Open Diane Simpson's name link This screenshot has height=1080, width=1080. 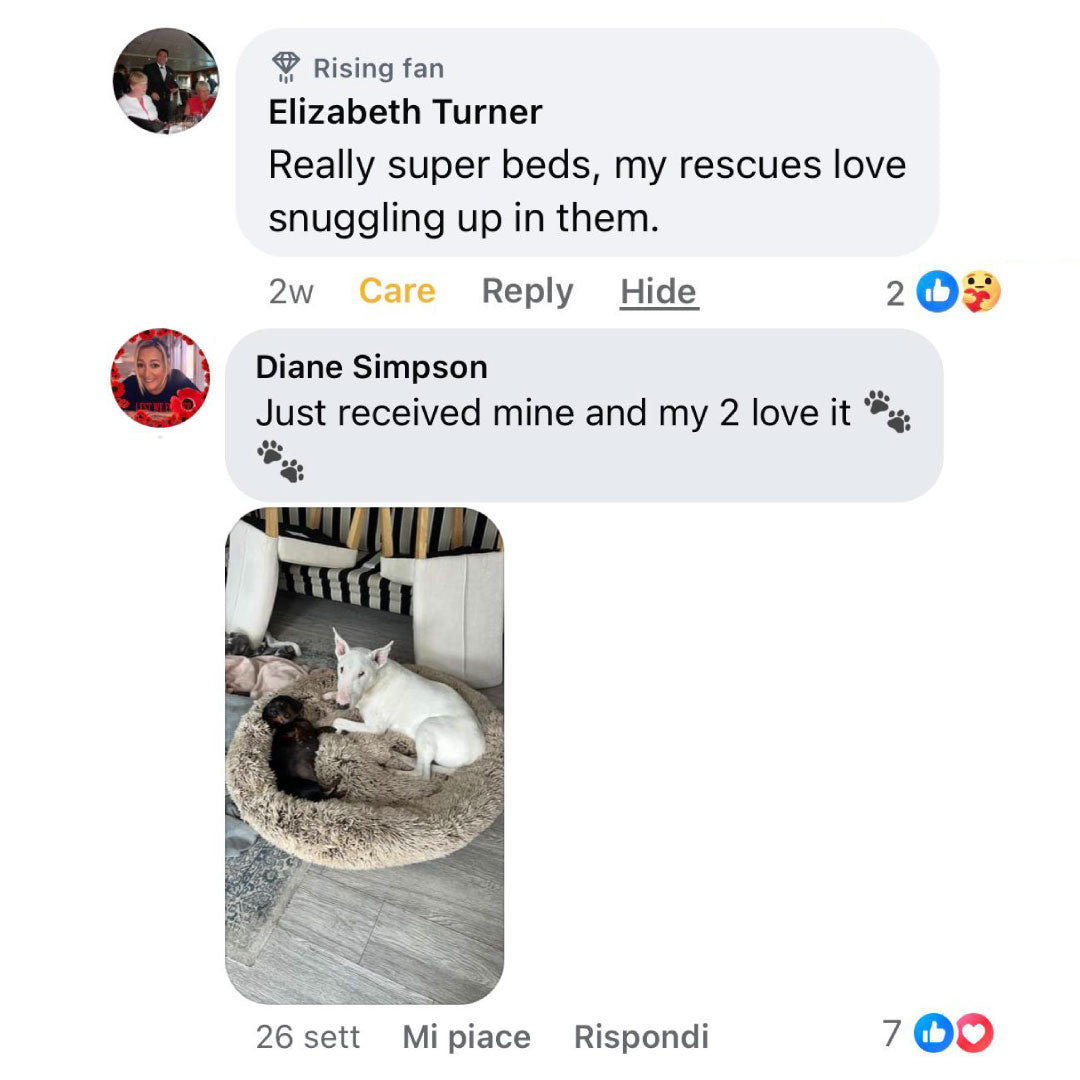click(371, 366)
